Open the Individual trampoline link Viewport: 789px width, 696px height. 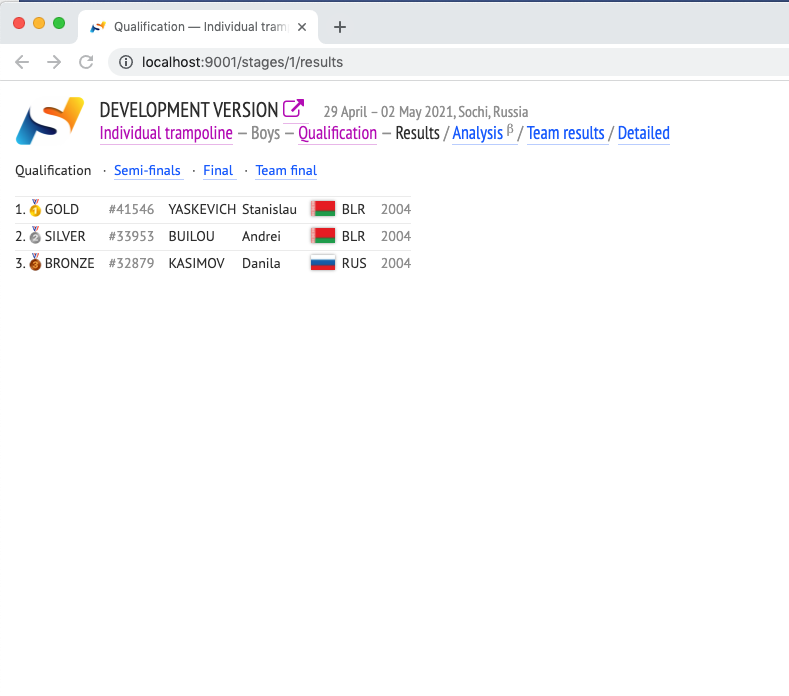click(166, 133)
